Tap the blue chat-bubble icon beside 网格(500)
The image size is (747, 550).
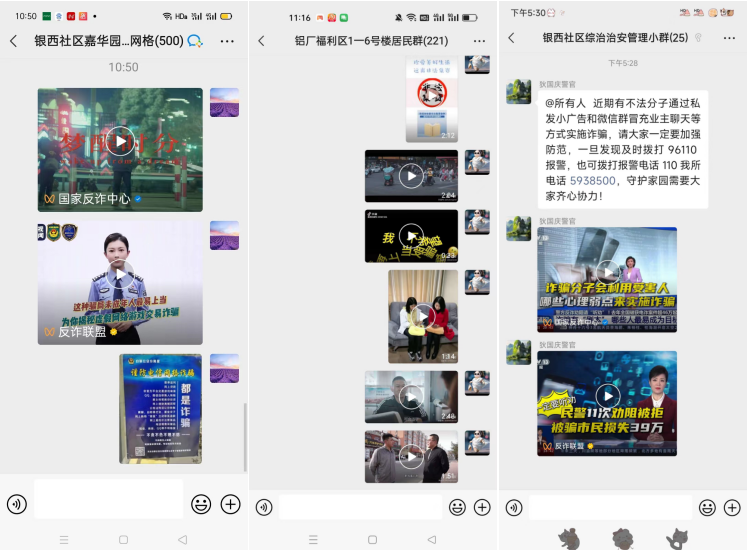click(x=194, y=41)
